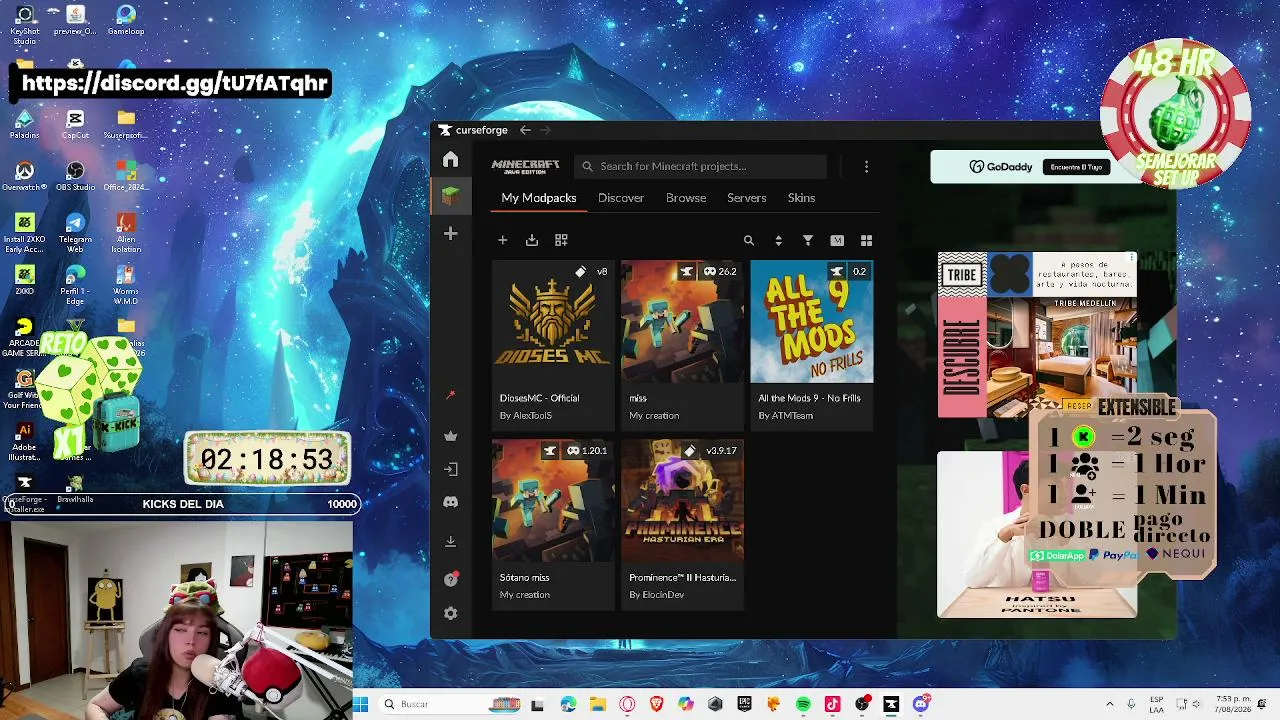Click the 'By ATMTeam' author text

pos(786,416)
